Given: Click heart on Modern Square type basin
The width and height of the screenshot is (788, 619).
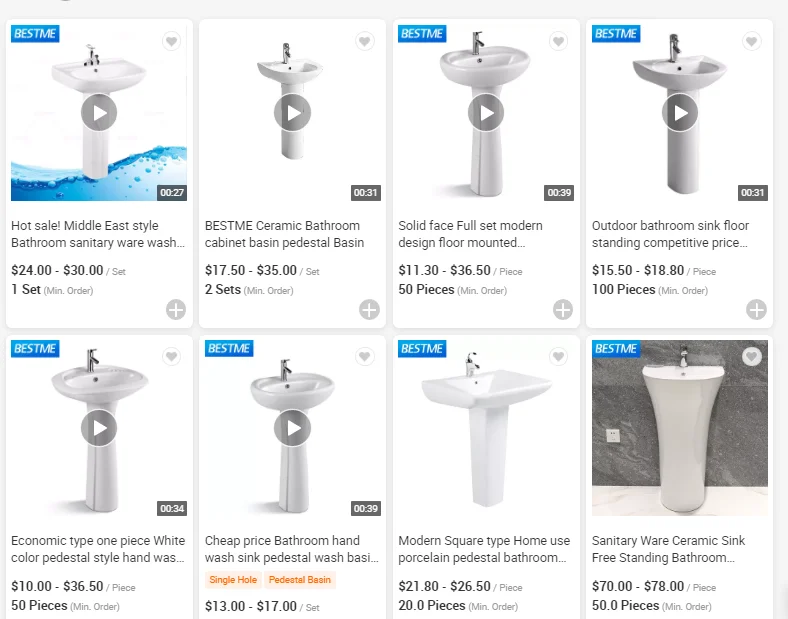Looking at the screenshot, I should click(559, 357).
